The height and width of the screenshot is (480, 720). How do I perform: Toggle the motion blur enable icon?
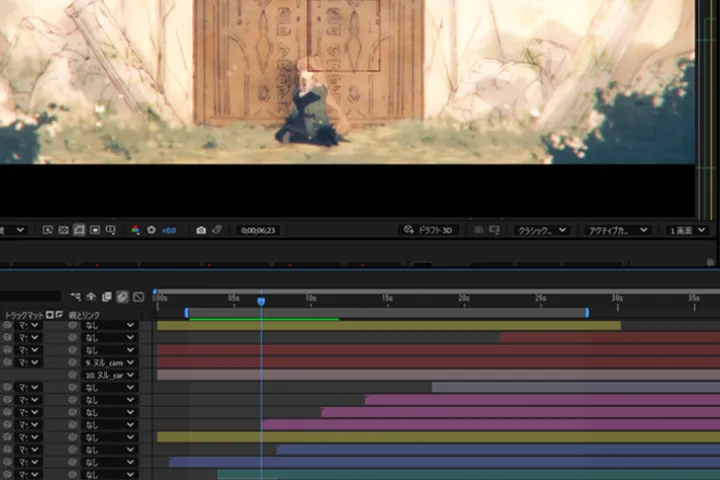(x=122, y=297)
